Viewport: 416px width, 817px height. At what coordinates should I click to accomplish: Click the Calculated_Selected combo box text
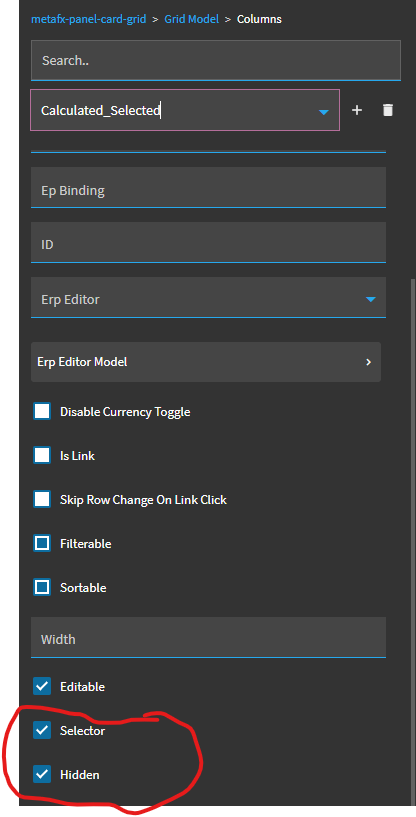[101, 110]
